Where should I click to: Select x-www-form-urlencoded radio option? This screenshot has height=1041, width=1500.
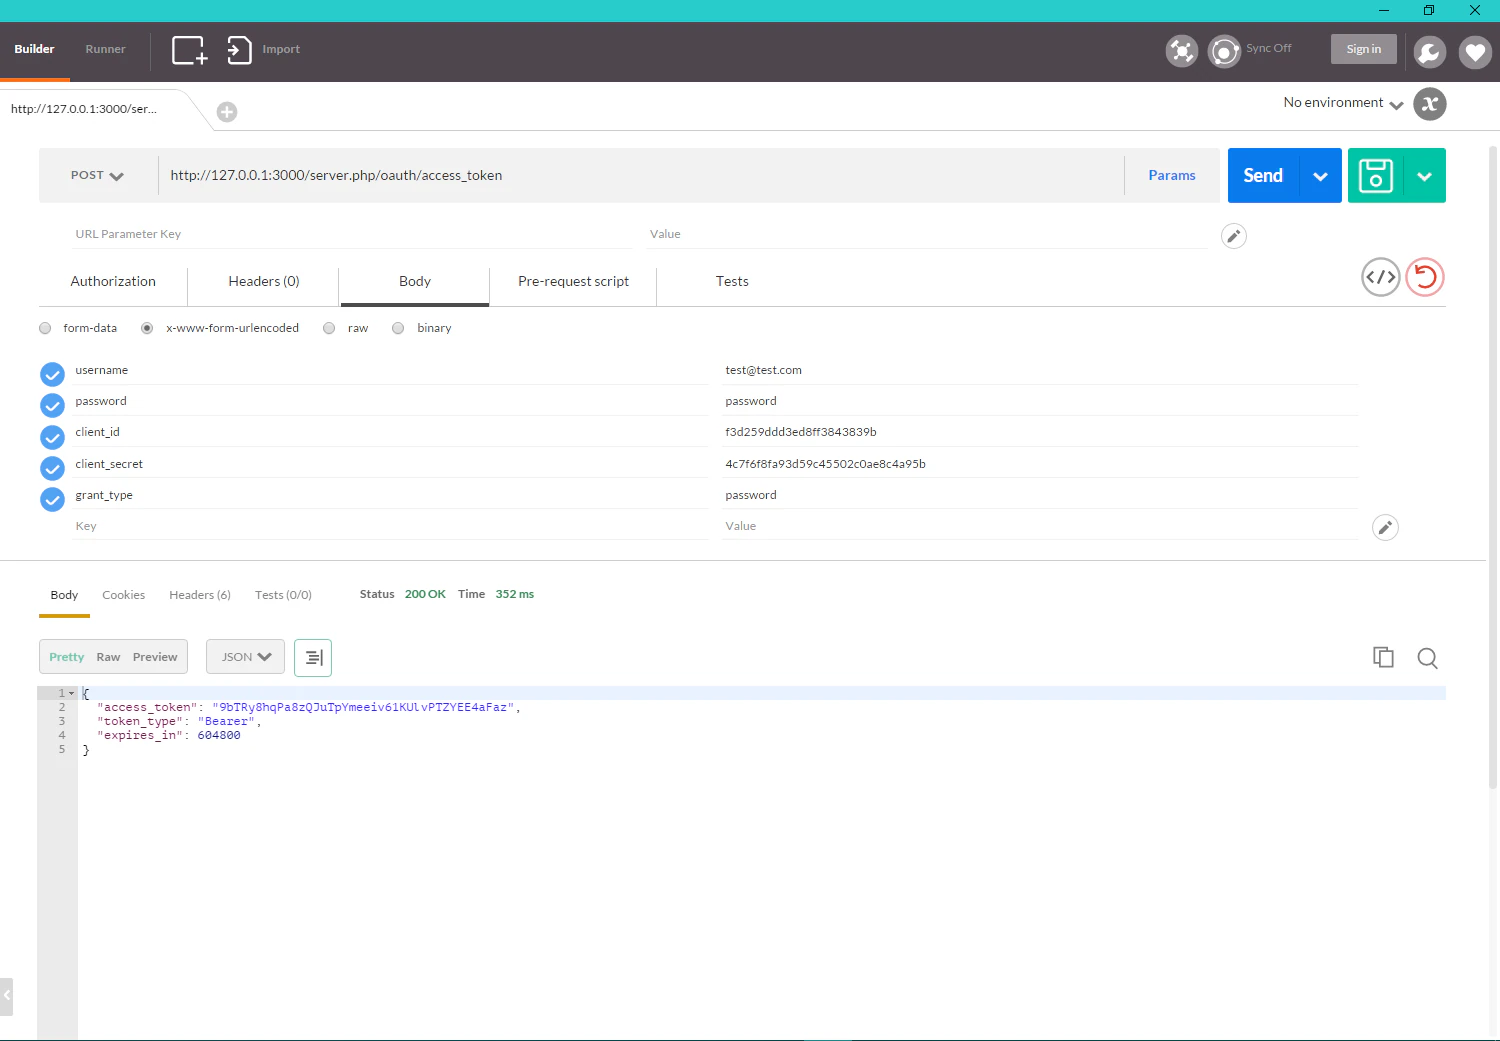click(x=147, y=328)
